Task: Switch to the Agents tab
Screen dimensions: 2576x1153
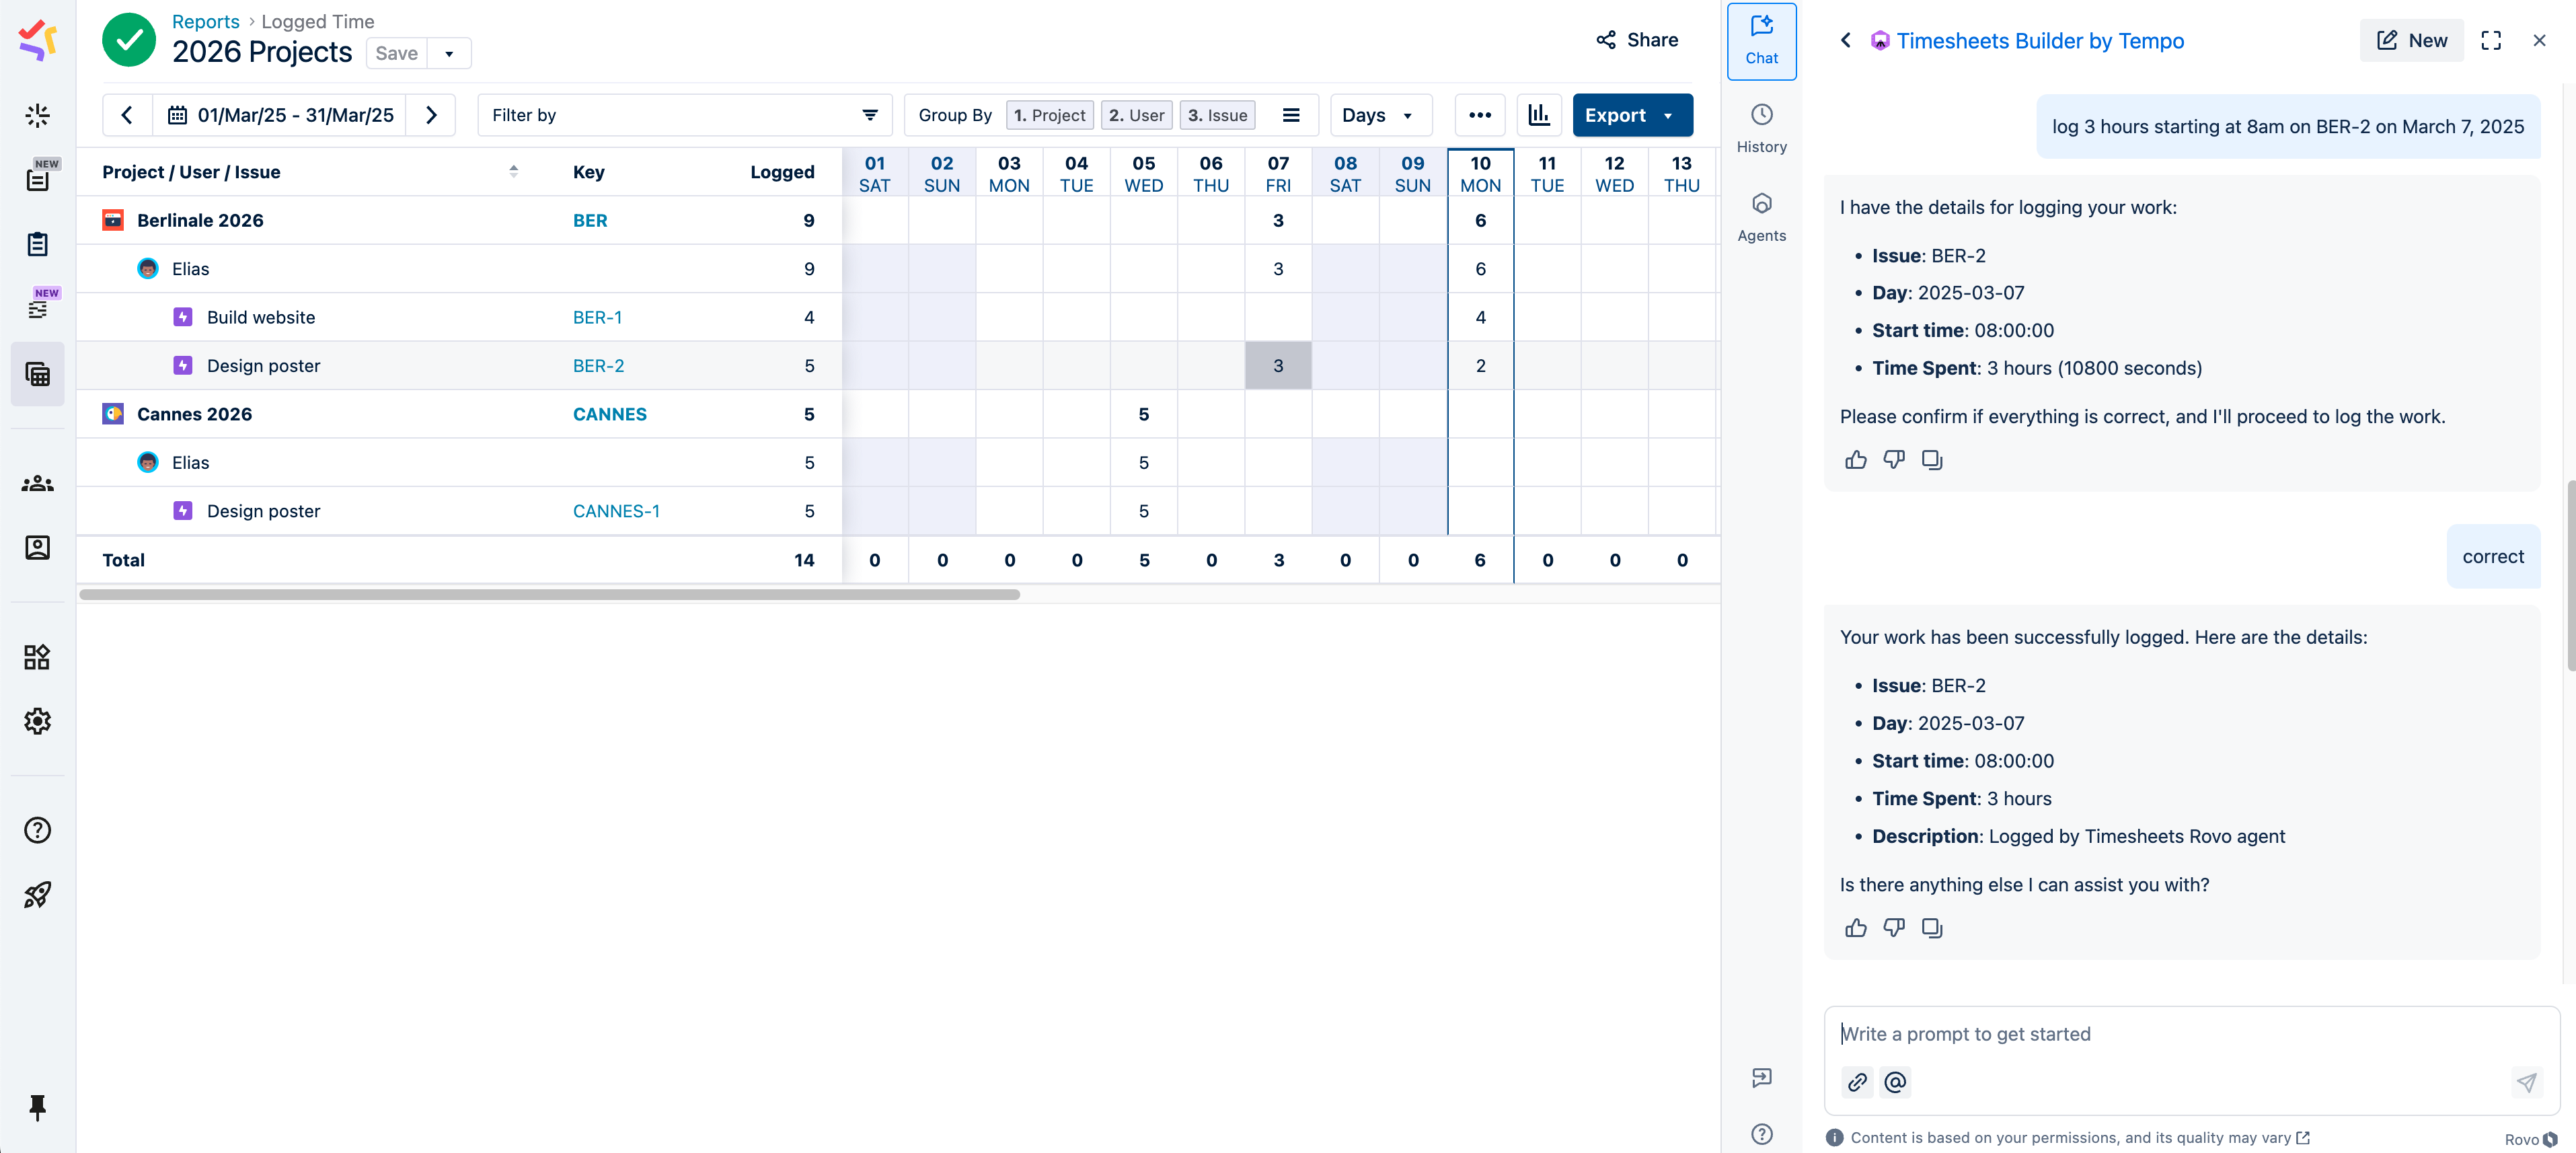Action: (x=1761, y=217)
